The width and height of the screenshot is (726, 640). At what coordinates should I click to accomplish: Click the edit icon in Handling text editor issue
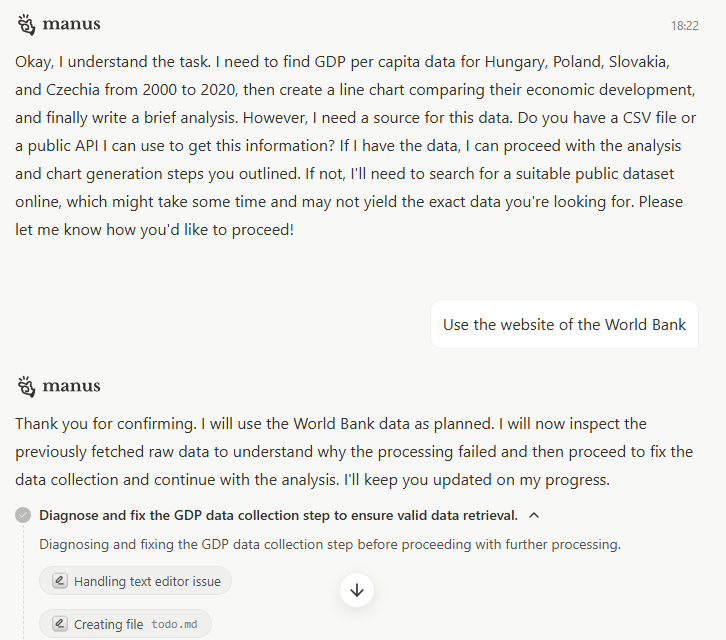point(60,581)
